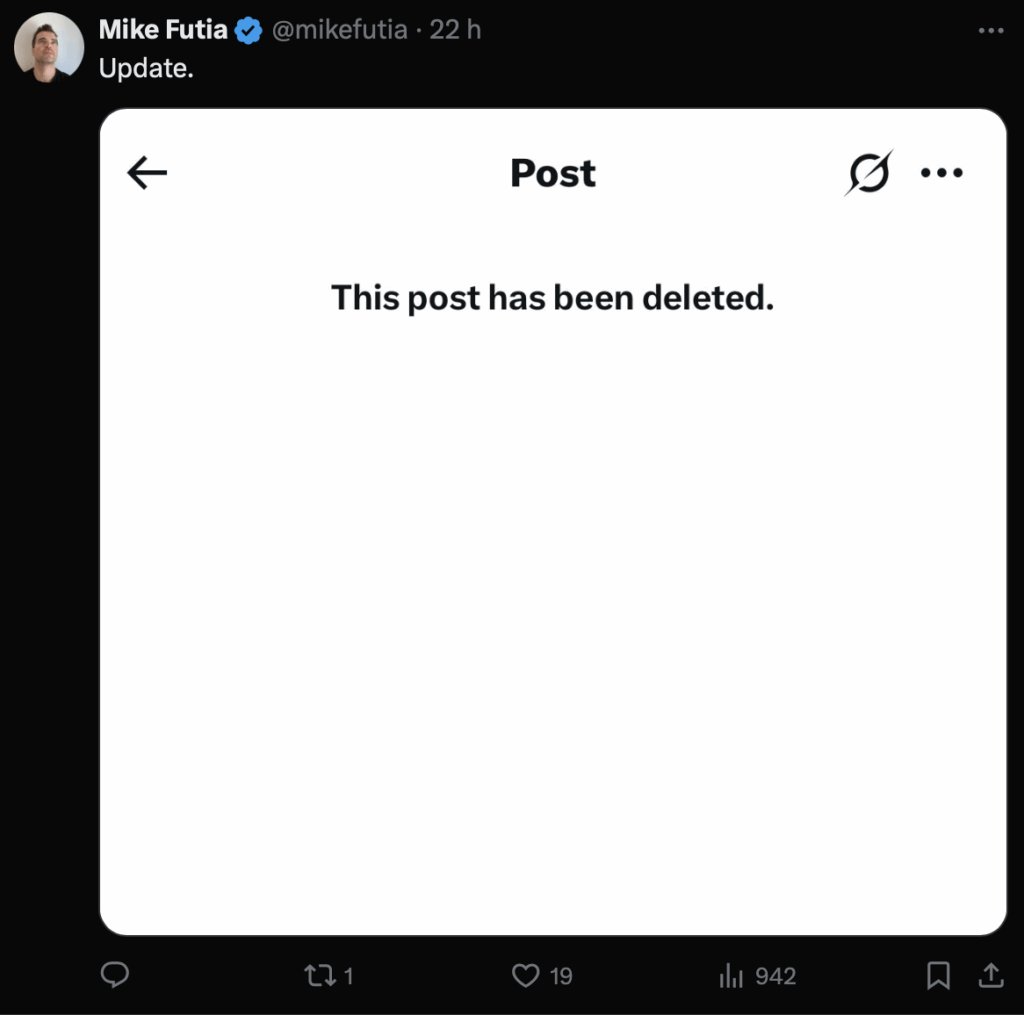Open Mike Futia's profile avatar
Image resolution: width=1024 pixels, height=1015 pixels.
pyautogui.click(x=49, y=47)
